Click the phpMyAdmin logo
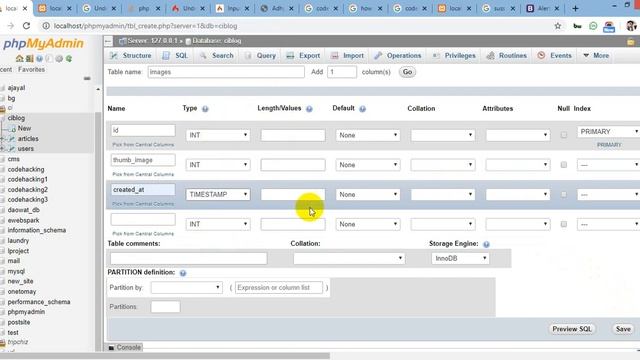 tap(43, 43)
